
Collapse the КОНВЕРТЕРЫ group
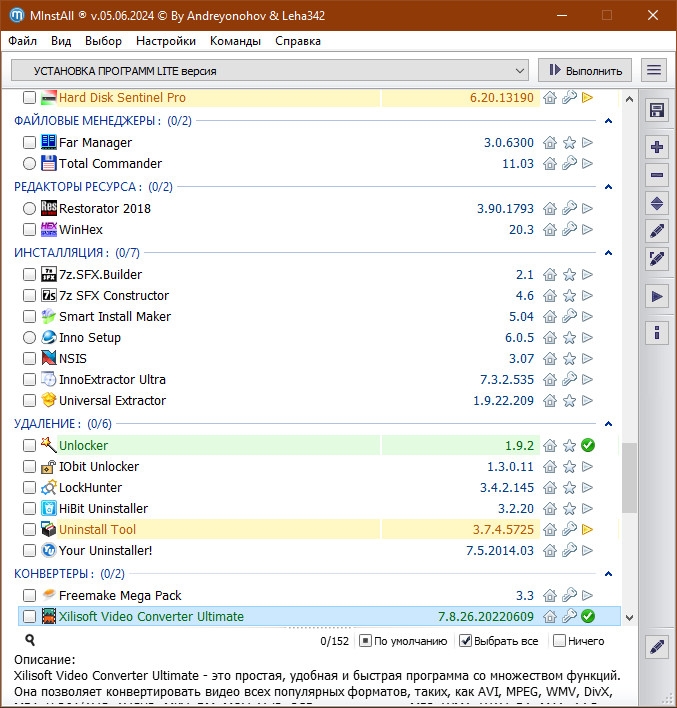pyautogui.click(x=608, y=573)
